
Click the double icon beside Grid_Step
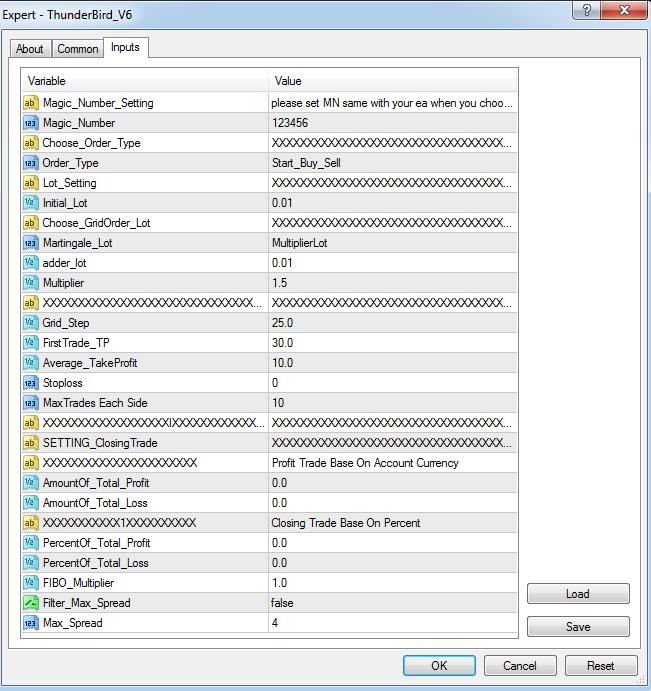coord(30,323)
